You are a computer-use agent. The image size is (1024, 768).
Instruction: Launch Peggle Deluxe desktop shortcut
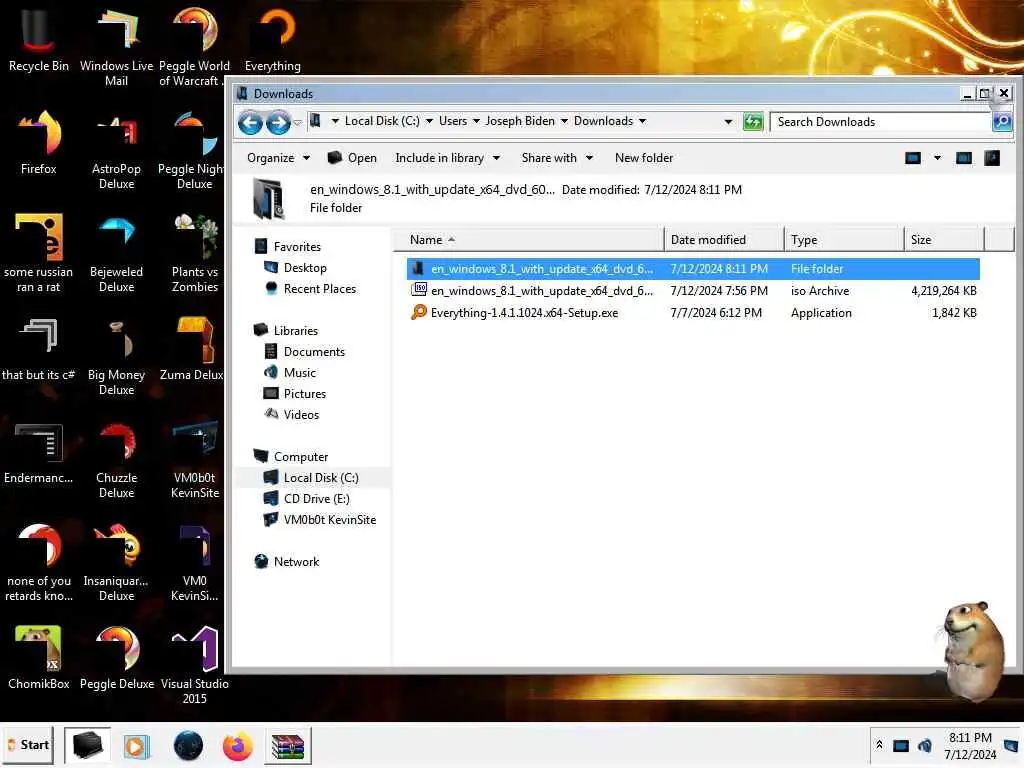click(117, 658)
